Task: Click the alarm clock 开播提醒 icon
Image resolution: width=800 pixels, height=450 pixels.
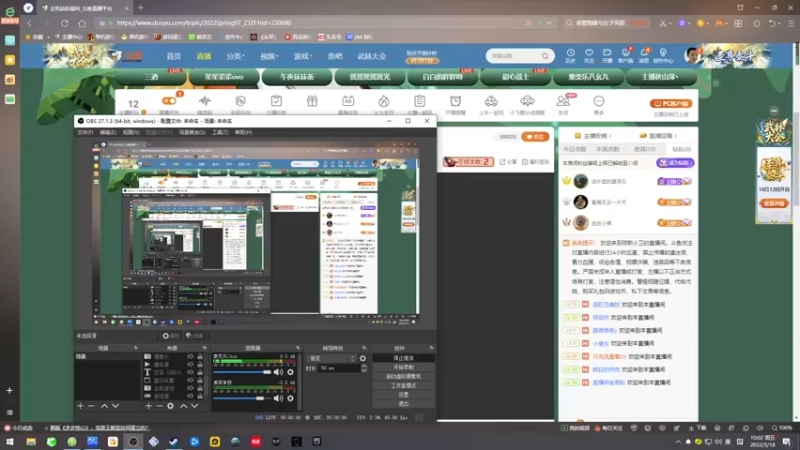Action: click(455, 101)
